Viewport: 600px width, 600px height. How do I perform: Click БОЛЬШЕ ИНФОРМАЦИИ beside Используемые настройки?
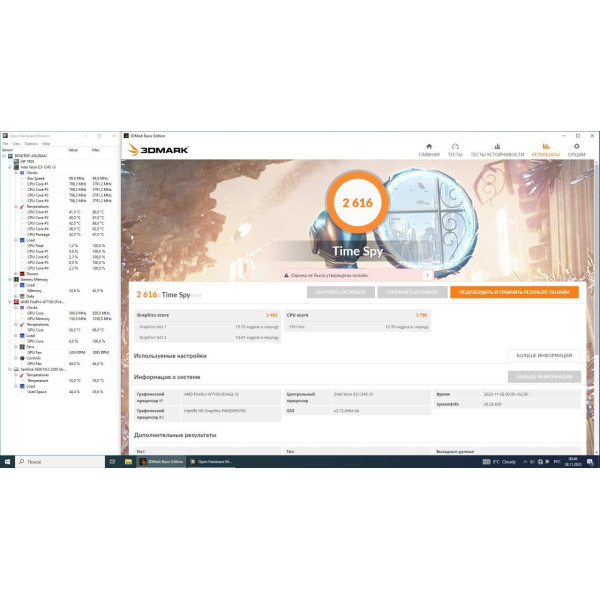coord(544,355)
